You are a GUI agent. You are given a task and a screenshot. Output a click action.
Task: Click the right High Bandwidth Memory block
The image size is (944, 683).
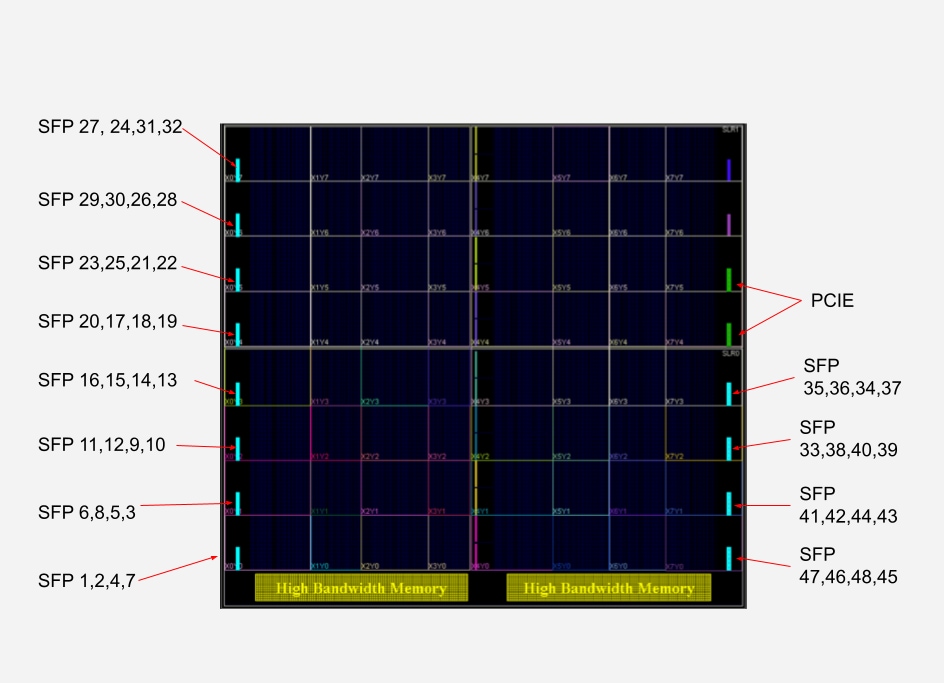[609, 587]
